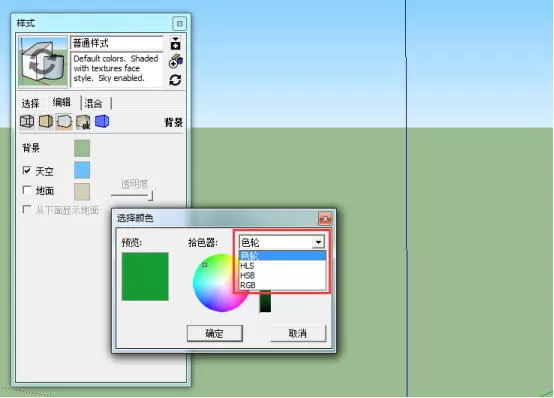Click the style description text box

point(117,70)
